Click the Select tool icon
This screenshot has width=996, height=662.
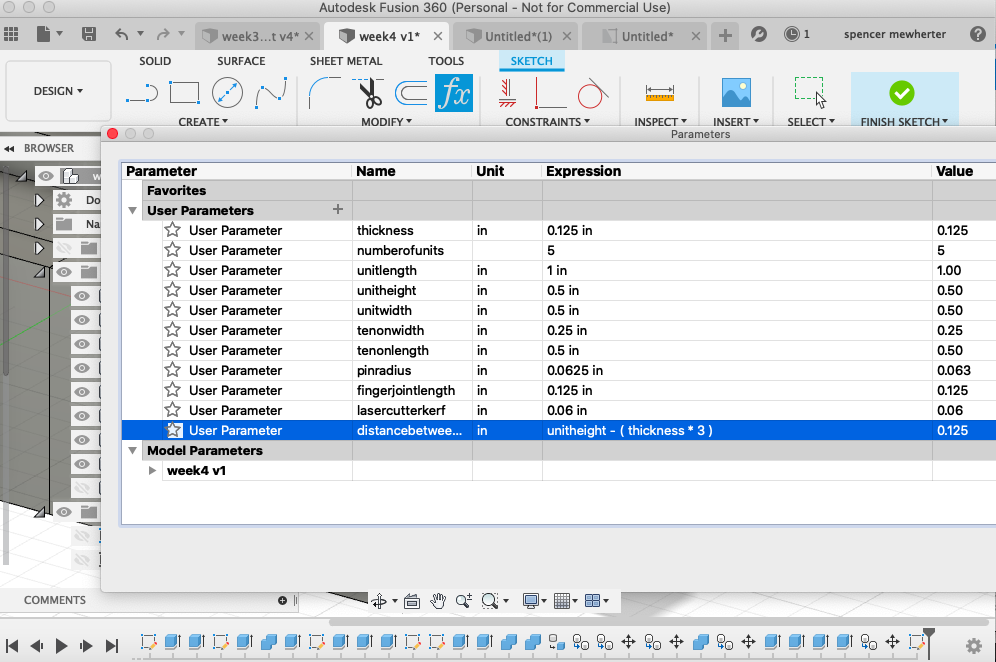pyautogui.click(x=811, y=93)
